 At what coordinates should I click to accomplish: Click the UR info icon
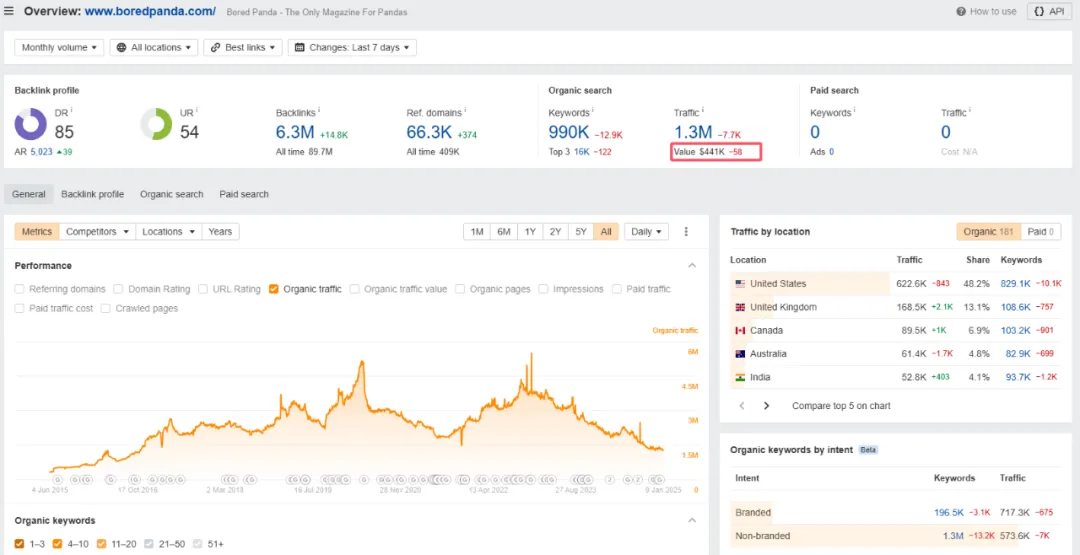click(x=197, y=109)
